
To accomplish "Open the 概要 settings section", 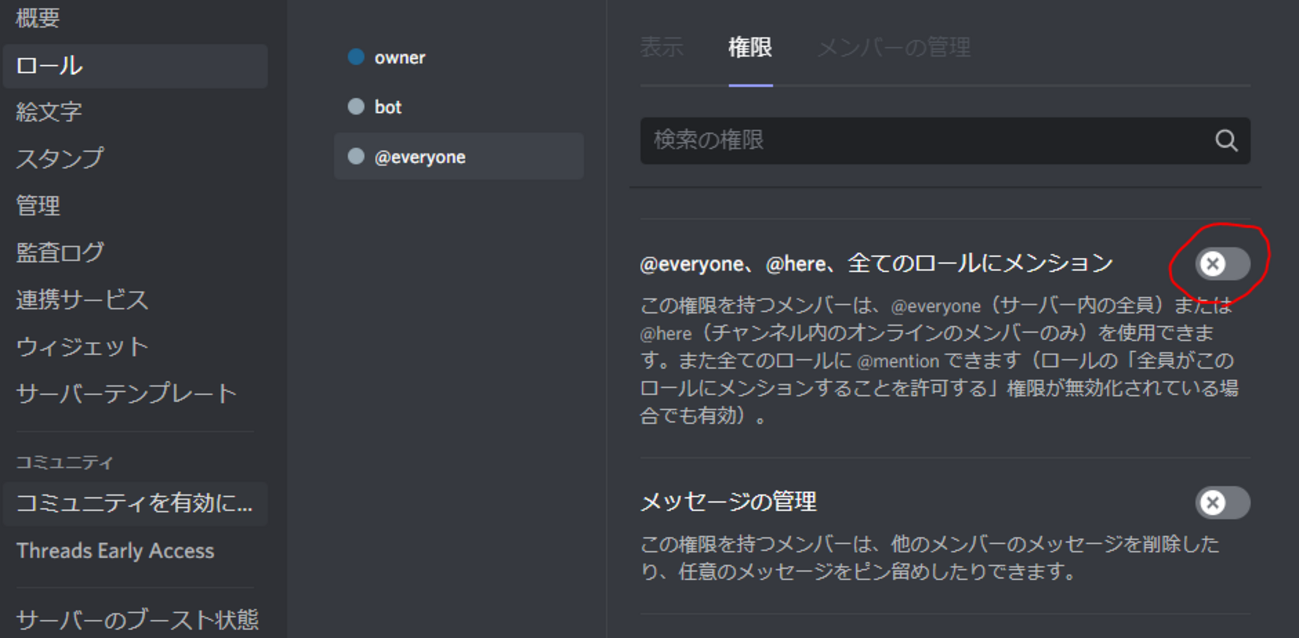I will (38, 17).
